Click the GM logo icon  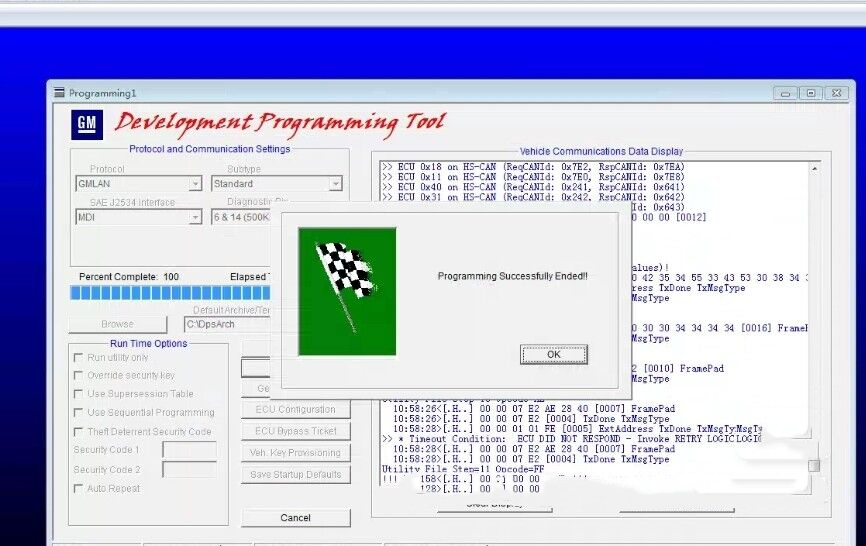pos(87,124)
